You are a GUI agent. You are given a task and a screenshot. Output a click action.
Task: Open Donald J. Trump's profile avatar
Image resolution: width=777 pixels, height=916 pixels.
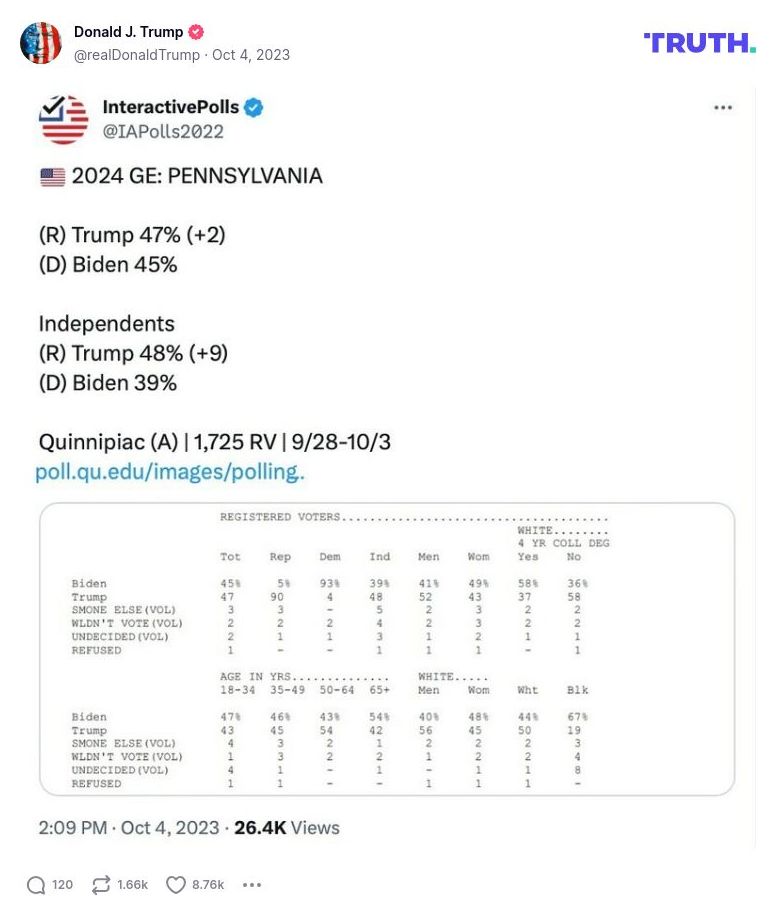pyautogui.click(x=41, y=43)
